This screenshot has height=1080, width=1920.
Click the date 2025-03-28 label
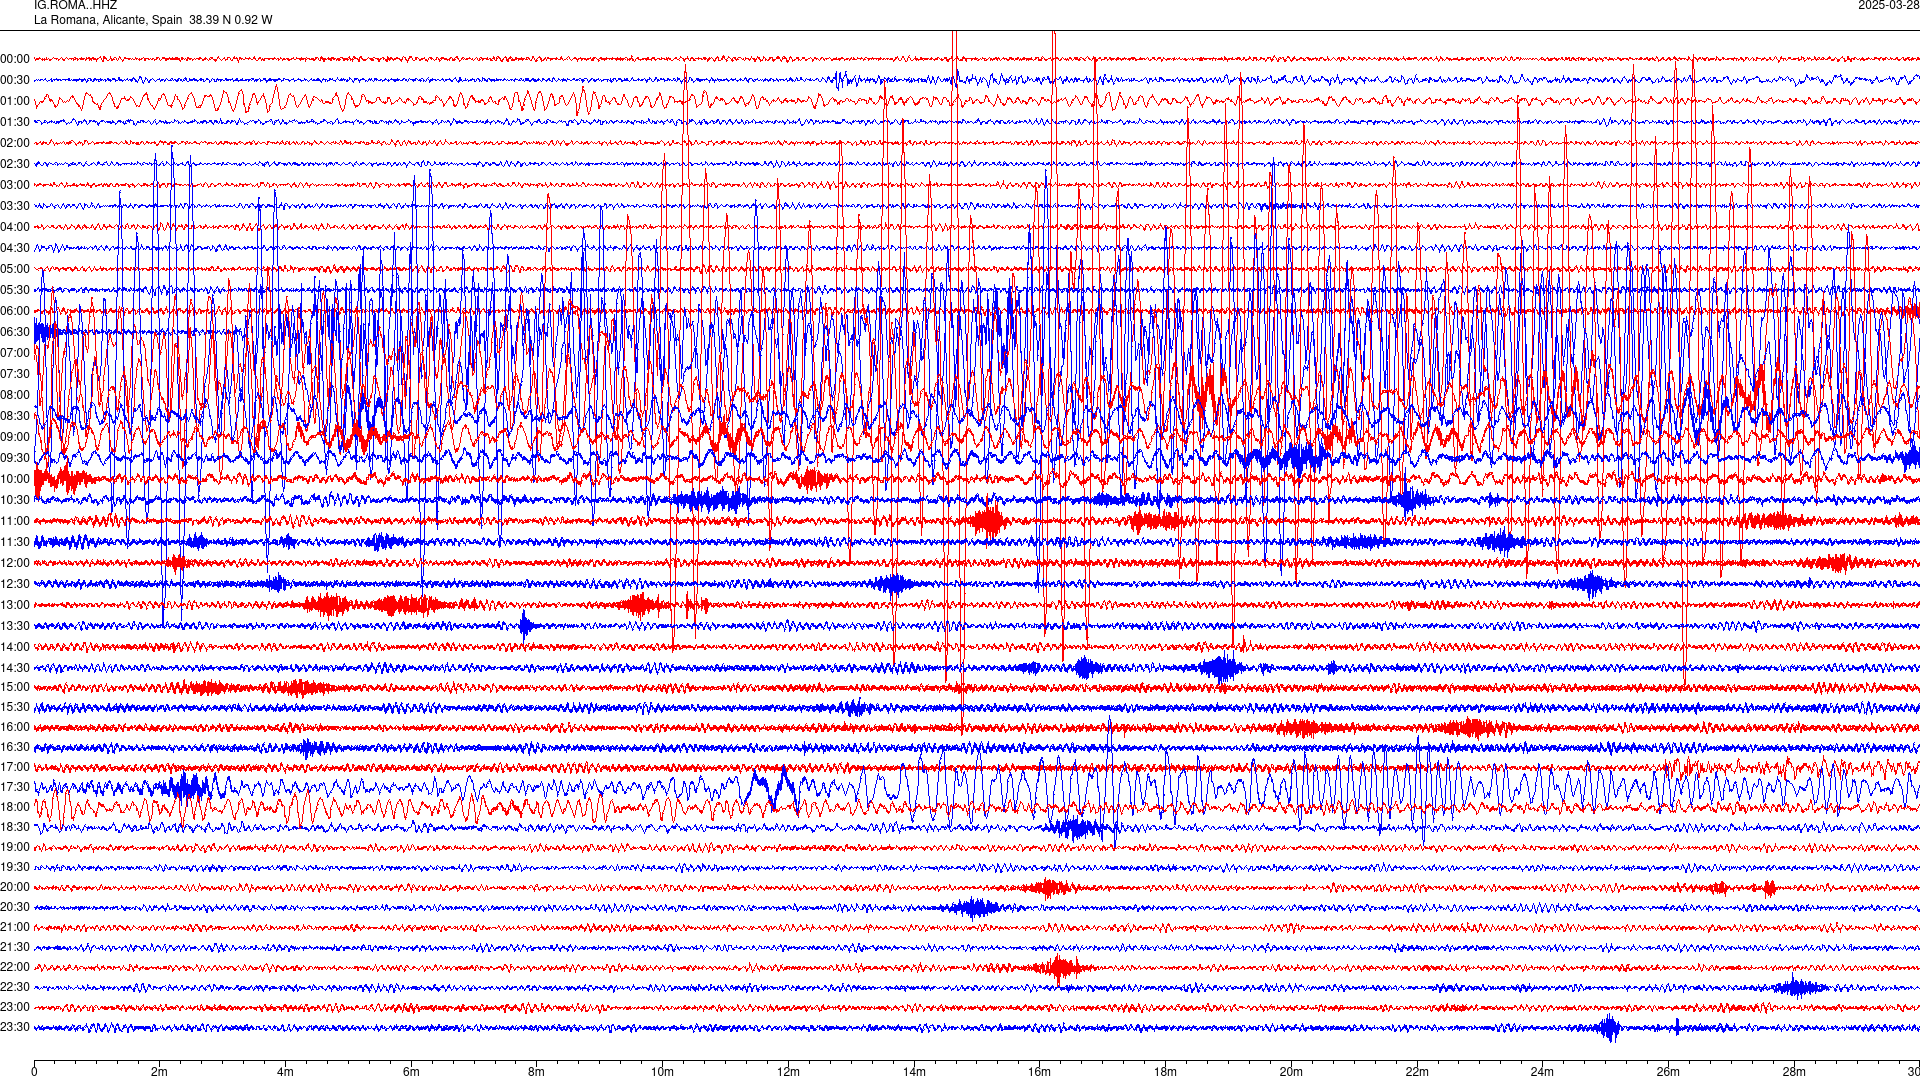pos(1888,5)
